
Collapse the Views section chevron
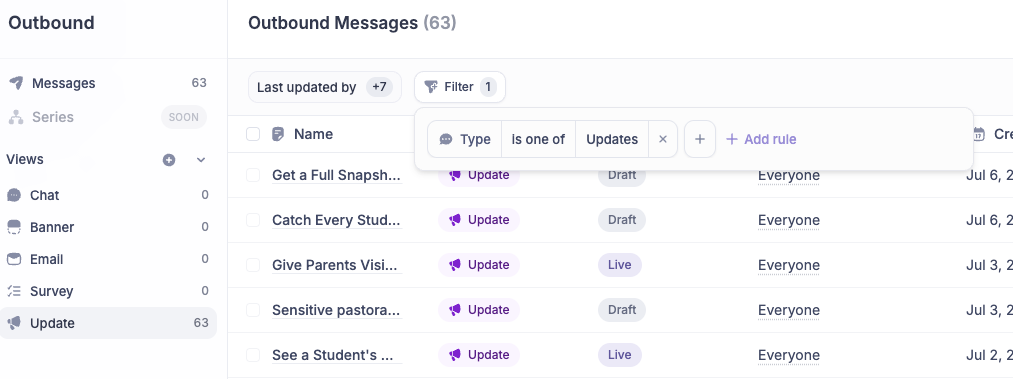pos(201,159)
